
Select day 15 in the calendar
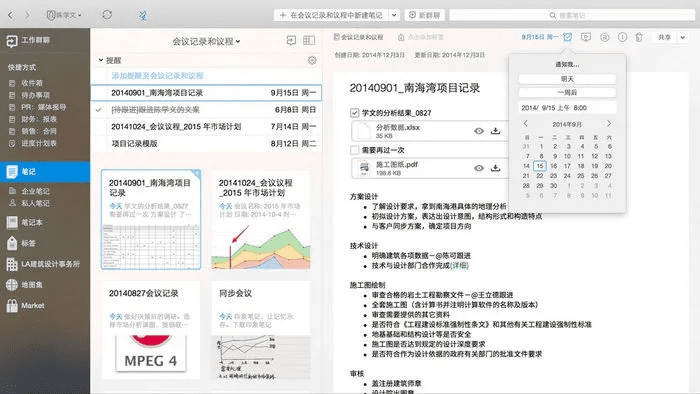point(540,166)
